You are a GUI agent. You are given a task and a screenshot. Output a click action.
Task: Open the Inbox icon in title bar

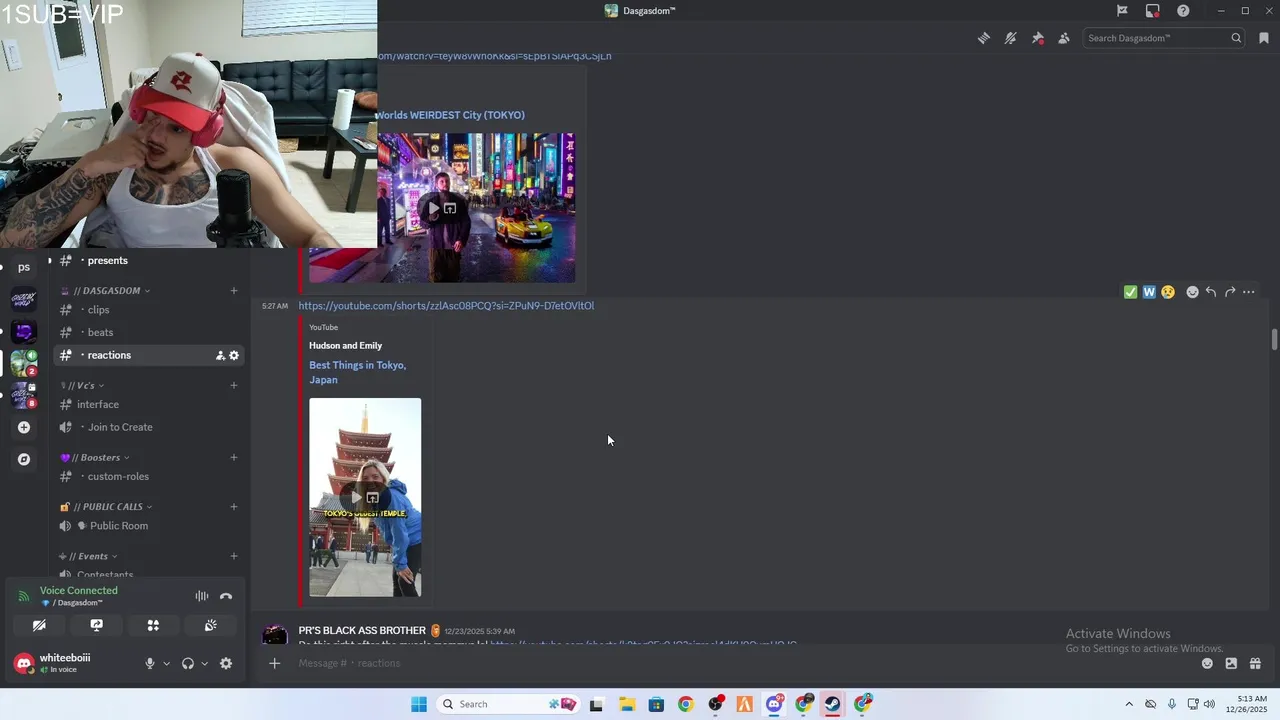[x=1153, y=11]
